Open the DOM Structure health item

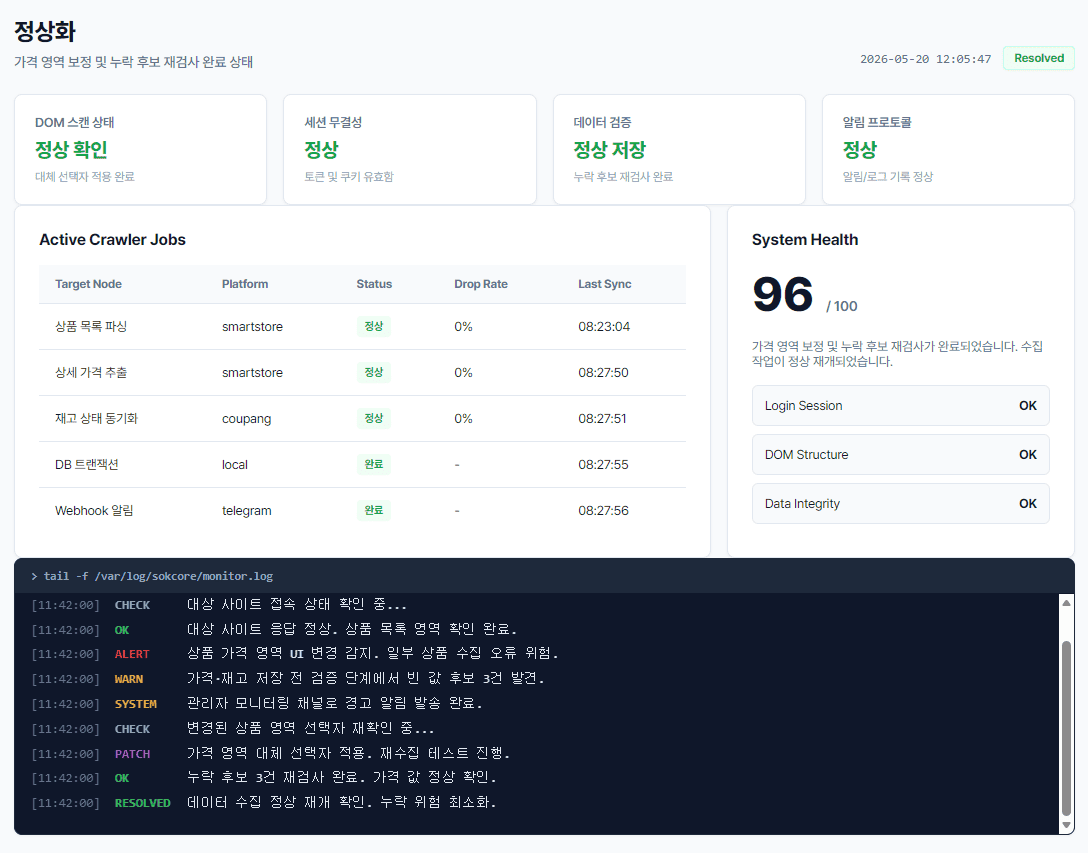click(x=900, y=455)
